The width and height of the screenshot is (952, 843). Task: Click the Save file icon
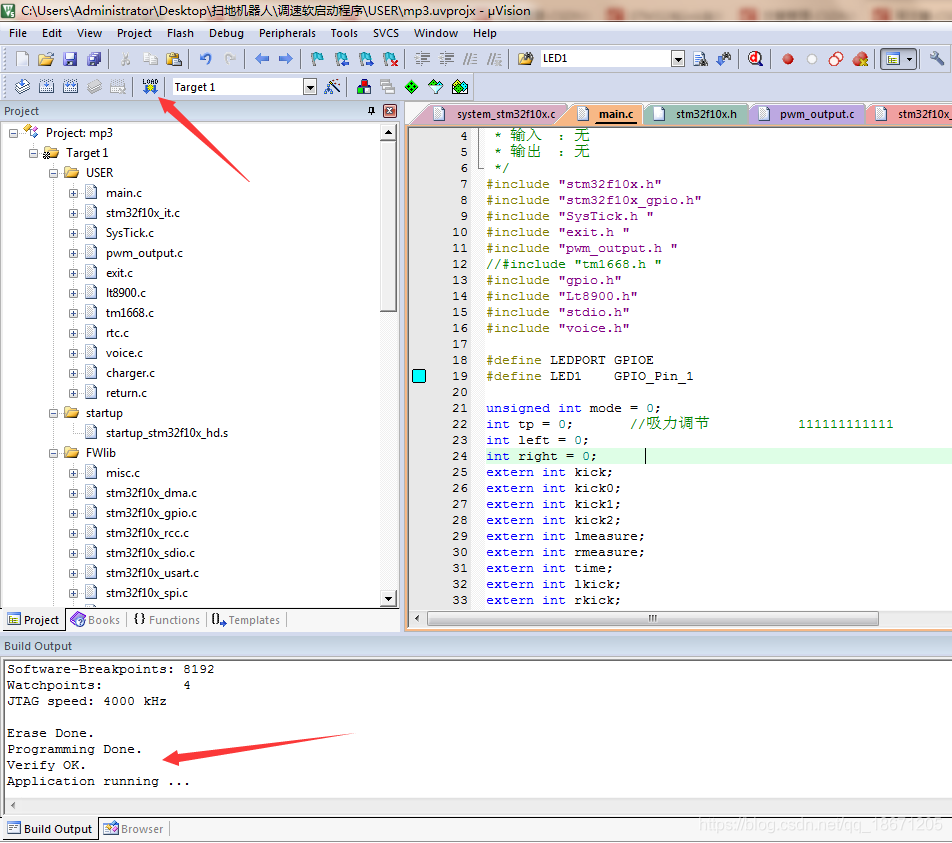(x=70, y=59)
